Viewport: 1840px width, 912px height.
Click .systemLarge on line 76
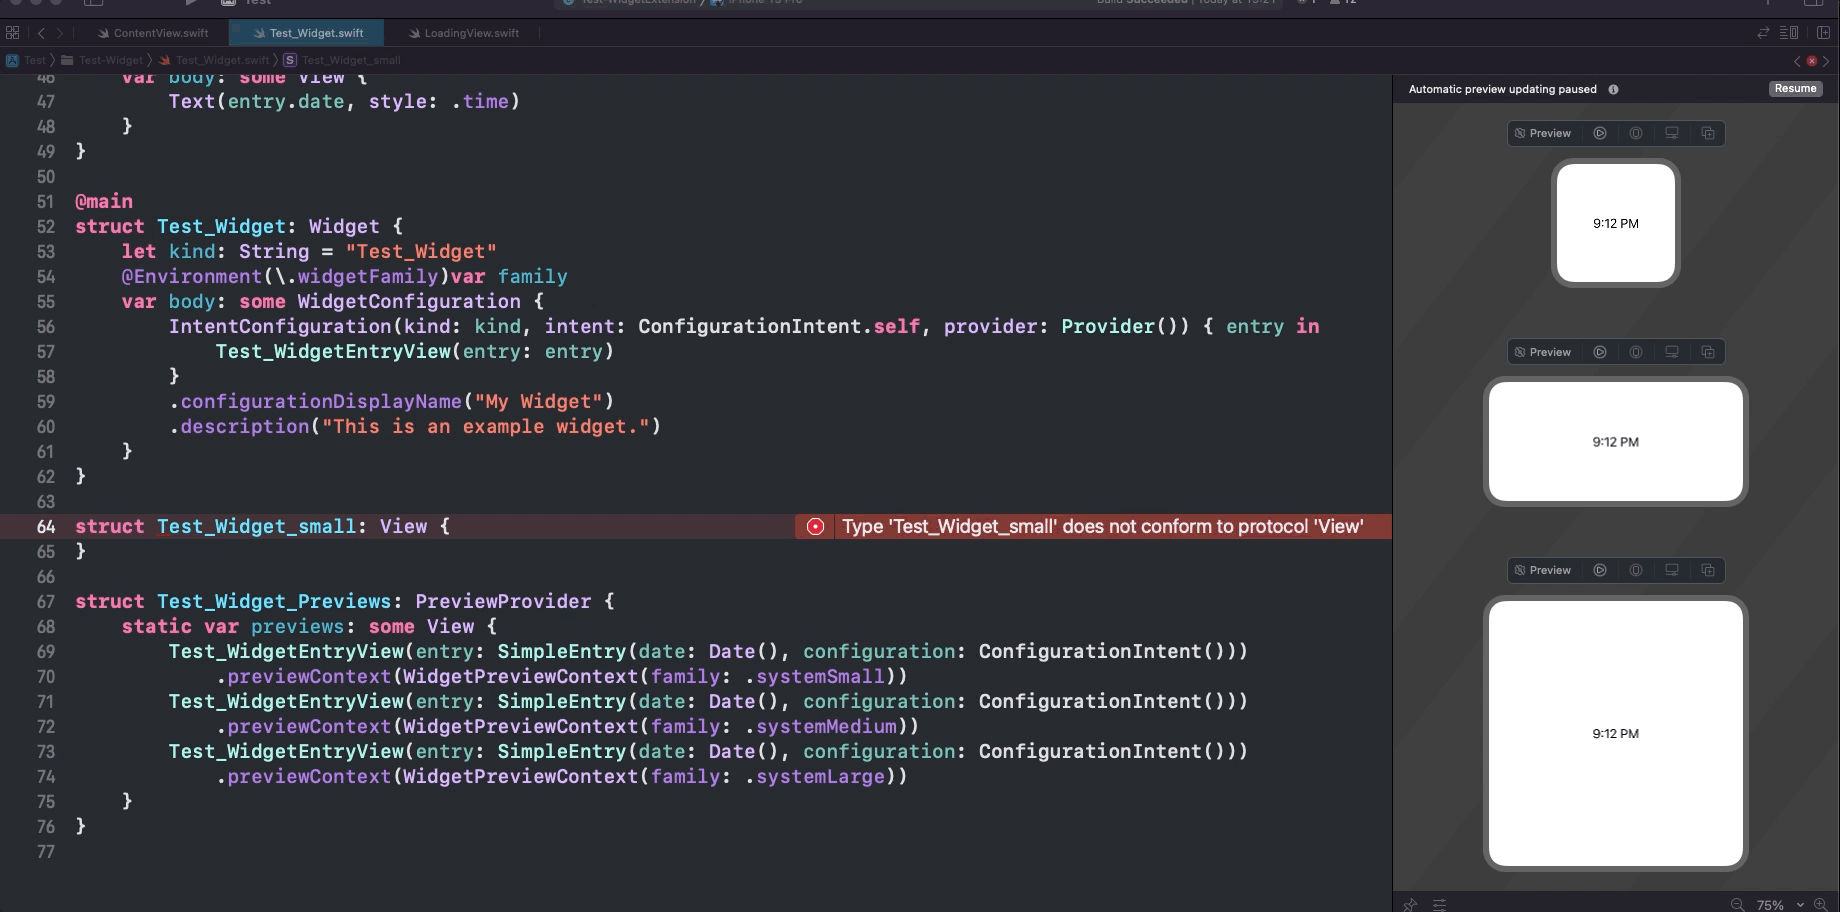click(x=814, y=776)
